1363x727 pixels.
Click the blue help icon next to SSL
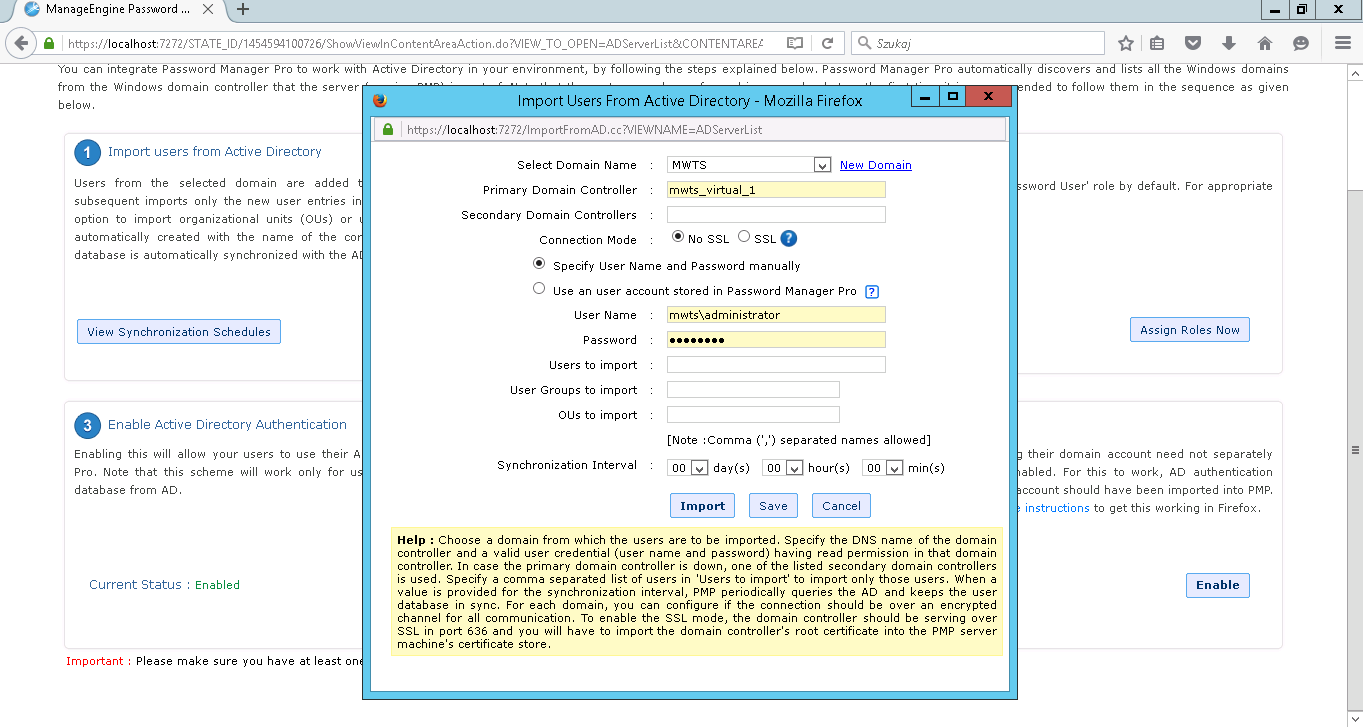click(788, 238)
